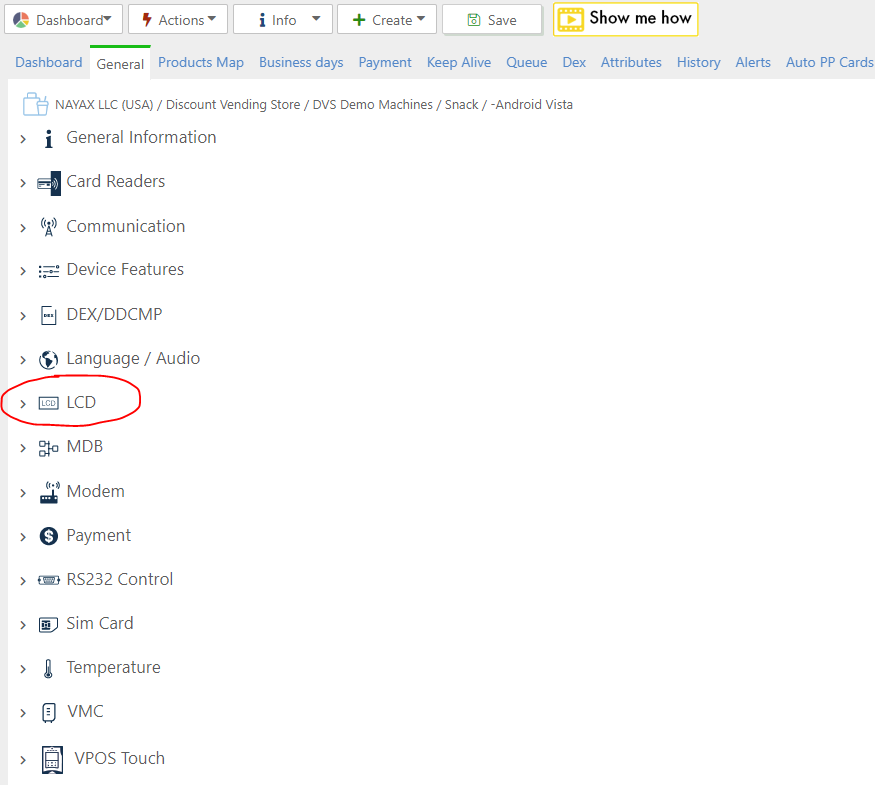Click the VPOS Touch device icon
Image resolution: width=875 pixels, height=785 pixels.
tap(52, 759)
